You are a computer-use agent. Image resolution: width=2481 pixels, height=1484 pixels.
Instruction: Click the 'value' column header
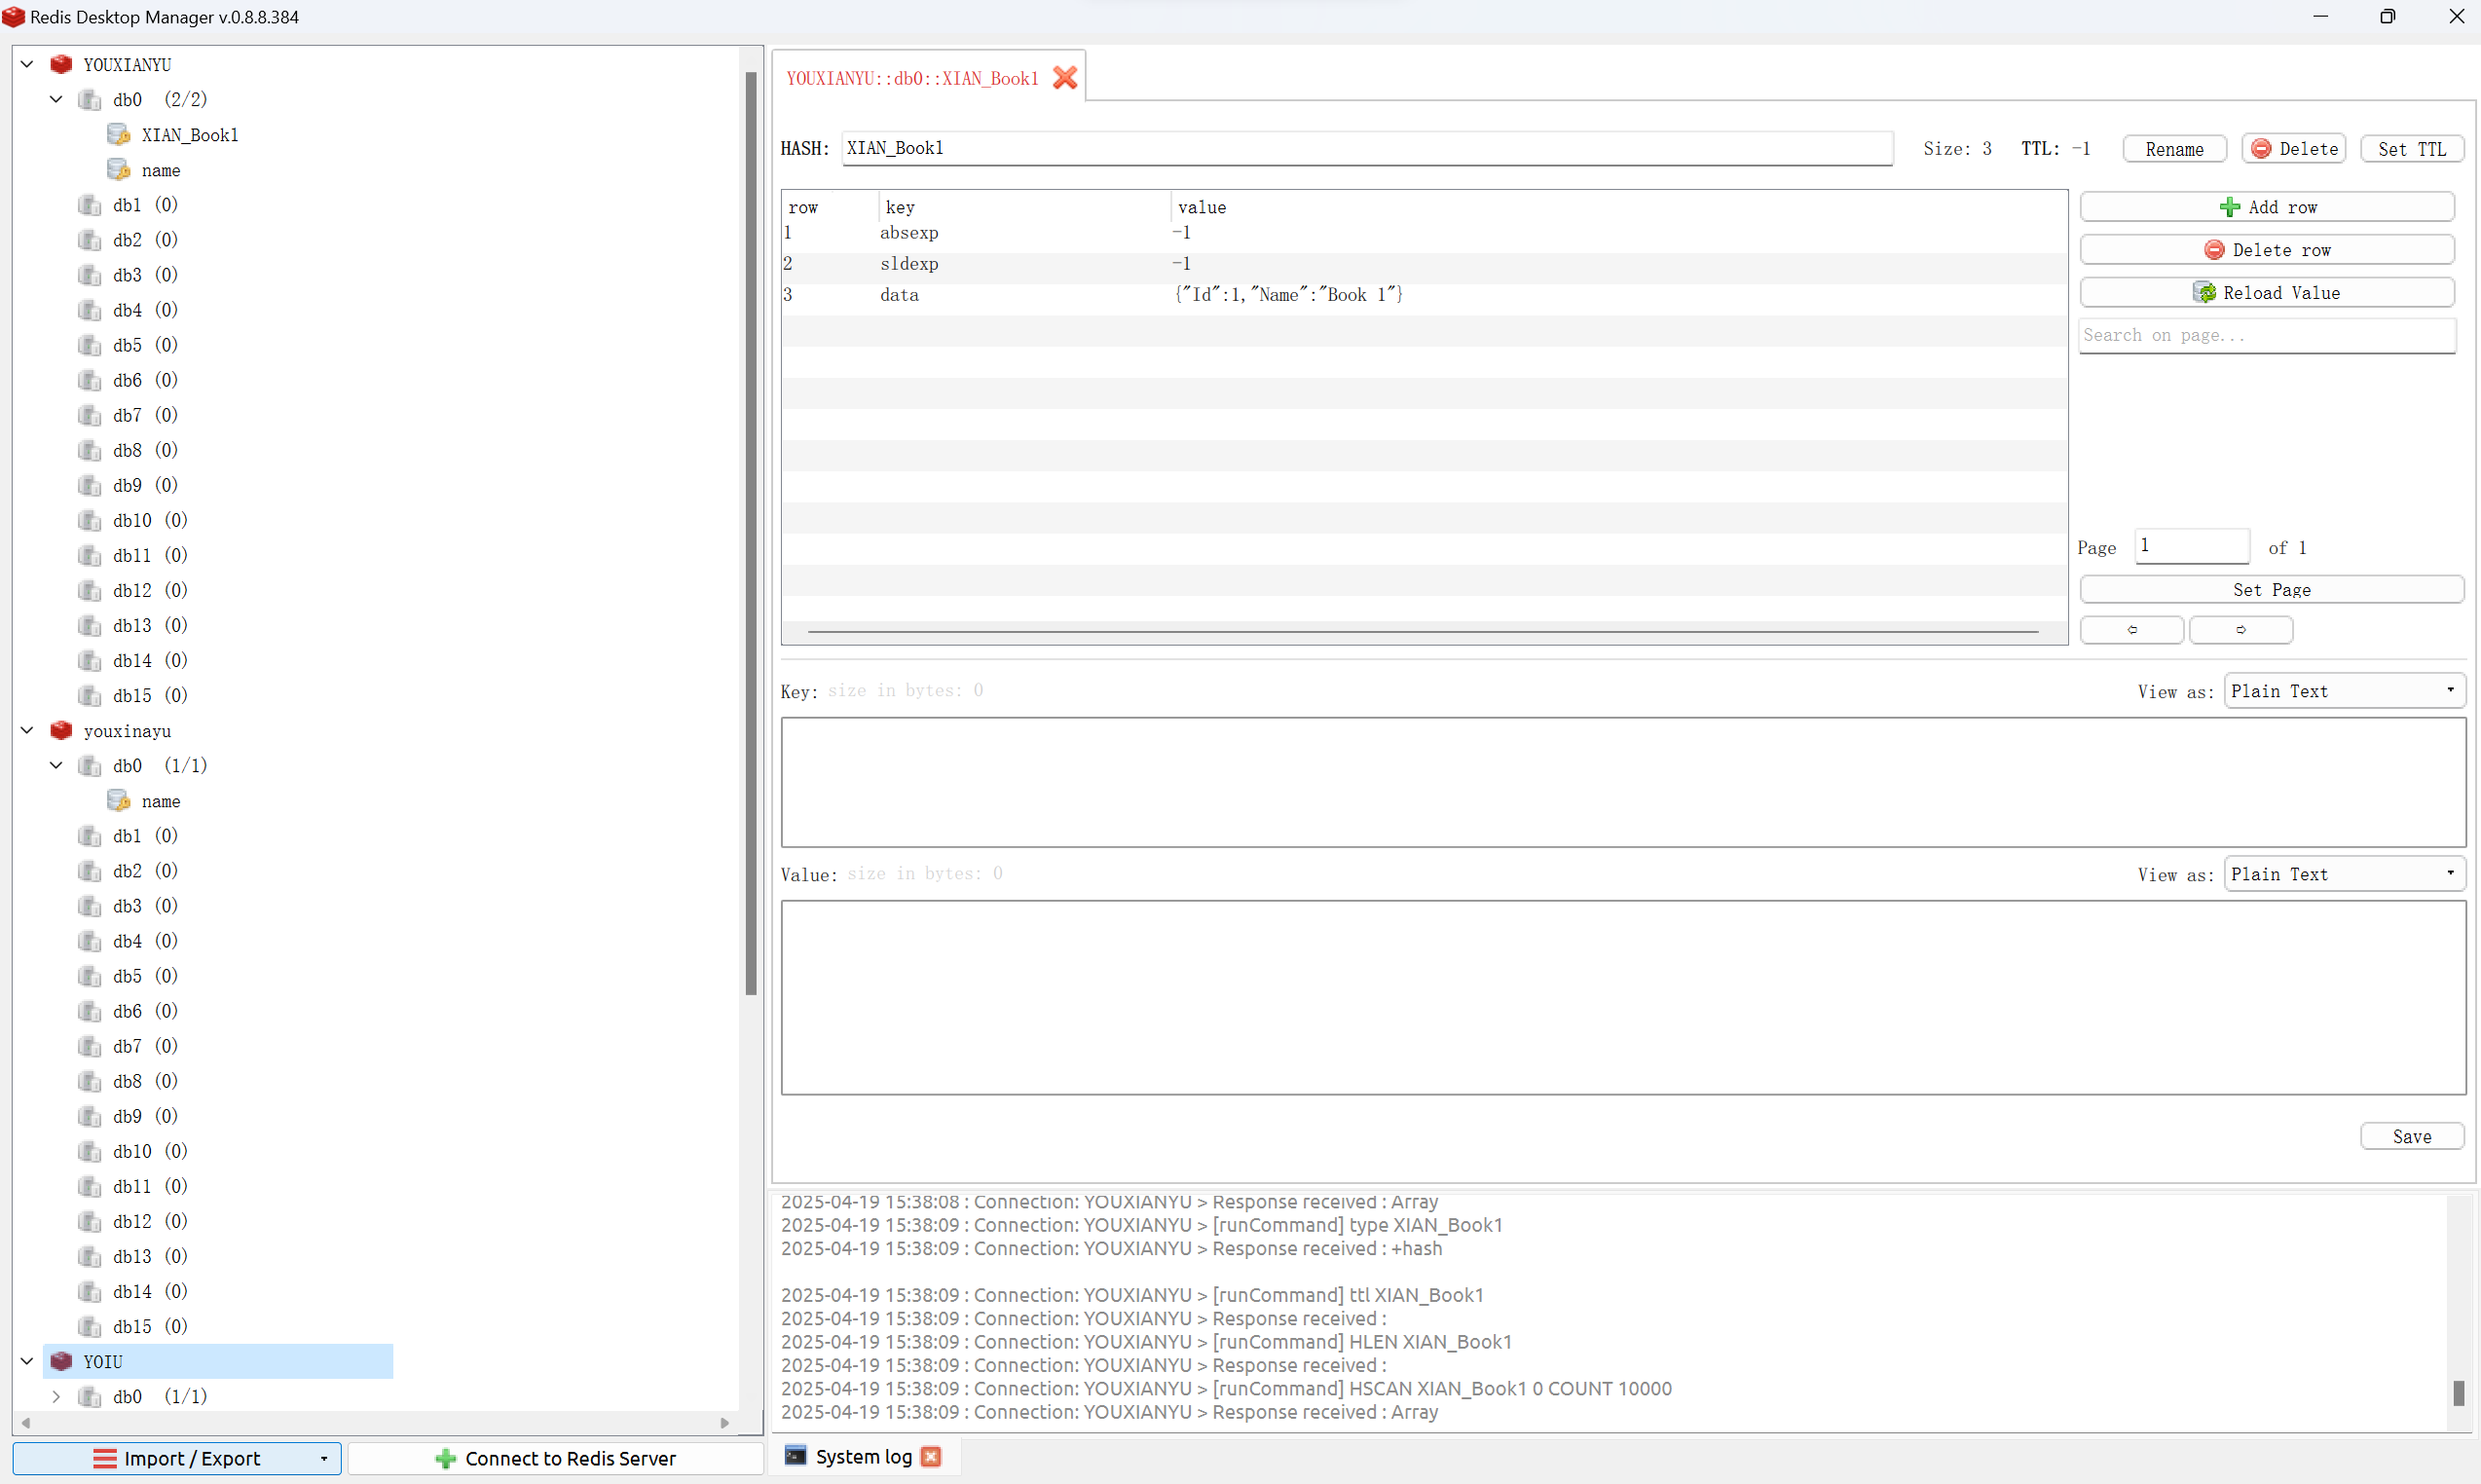click(x=1201, y=207)
